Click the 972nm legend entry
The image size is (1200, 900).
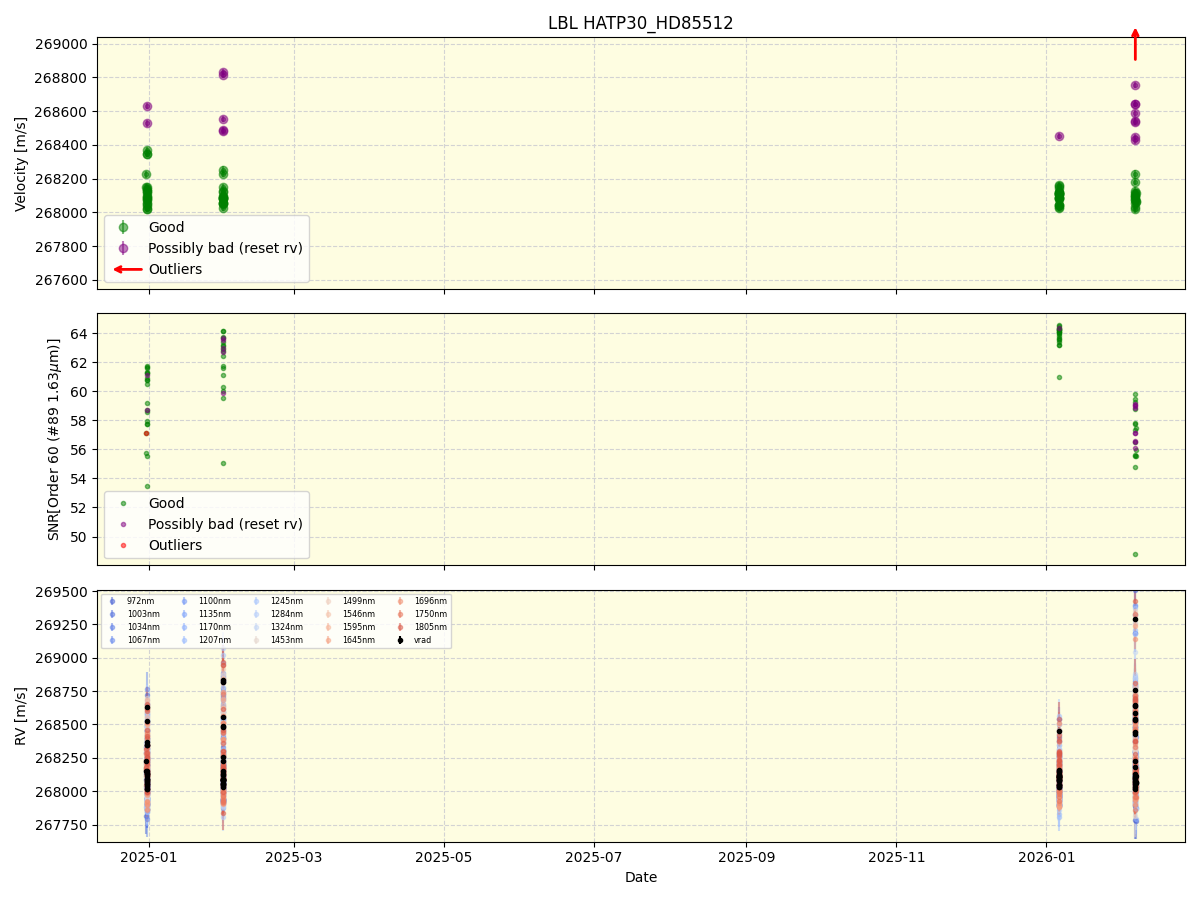[x=132, y=601]
